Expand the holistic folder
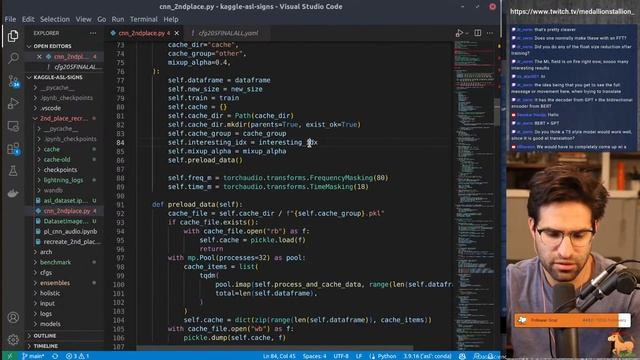 50,293
